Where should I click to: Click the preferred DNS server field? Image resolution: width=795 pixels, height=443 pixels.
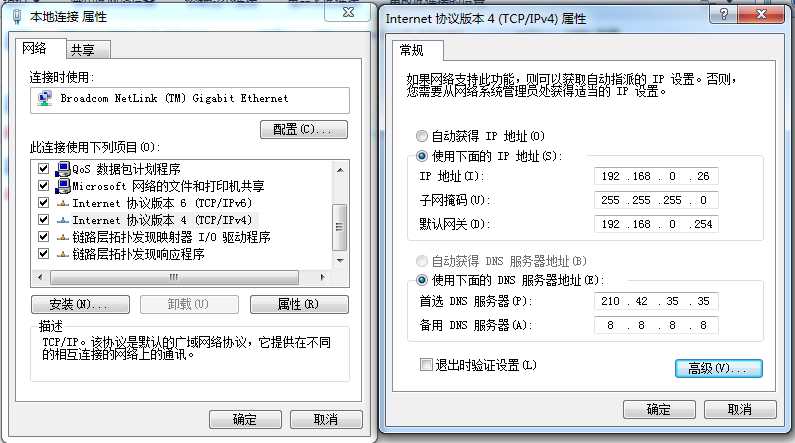[656, 301]
